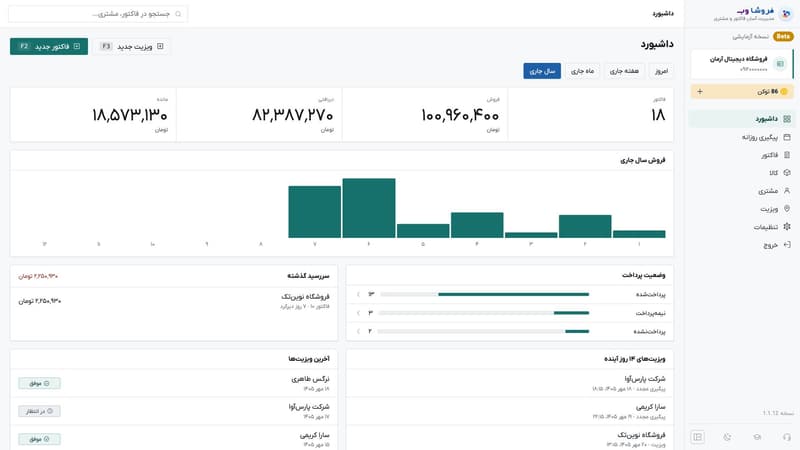Open سارا کریمی in آخرین ویزیت‌ها
This screenshot has height=450, width=800.
(x=174, y=439)
